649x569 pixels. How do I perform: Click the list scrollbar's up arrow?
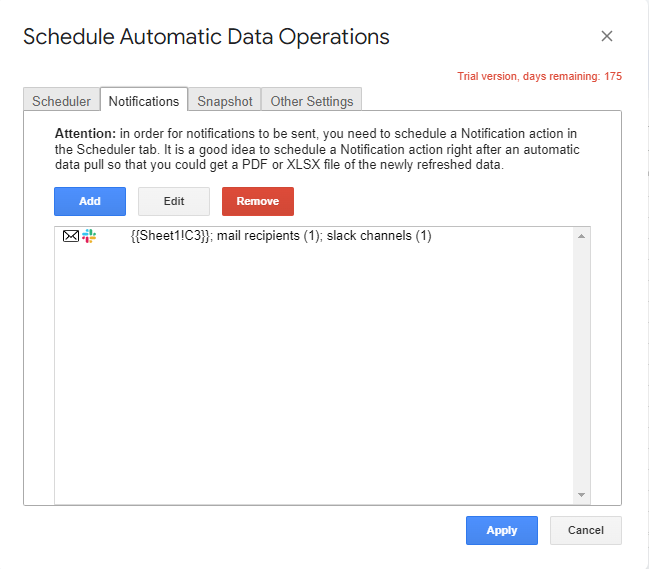pyautogui.click(x=581, y=236)
